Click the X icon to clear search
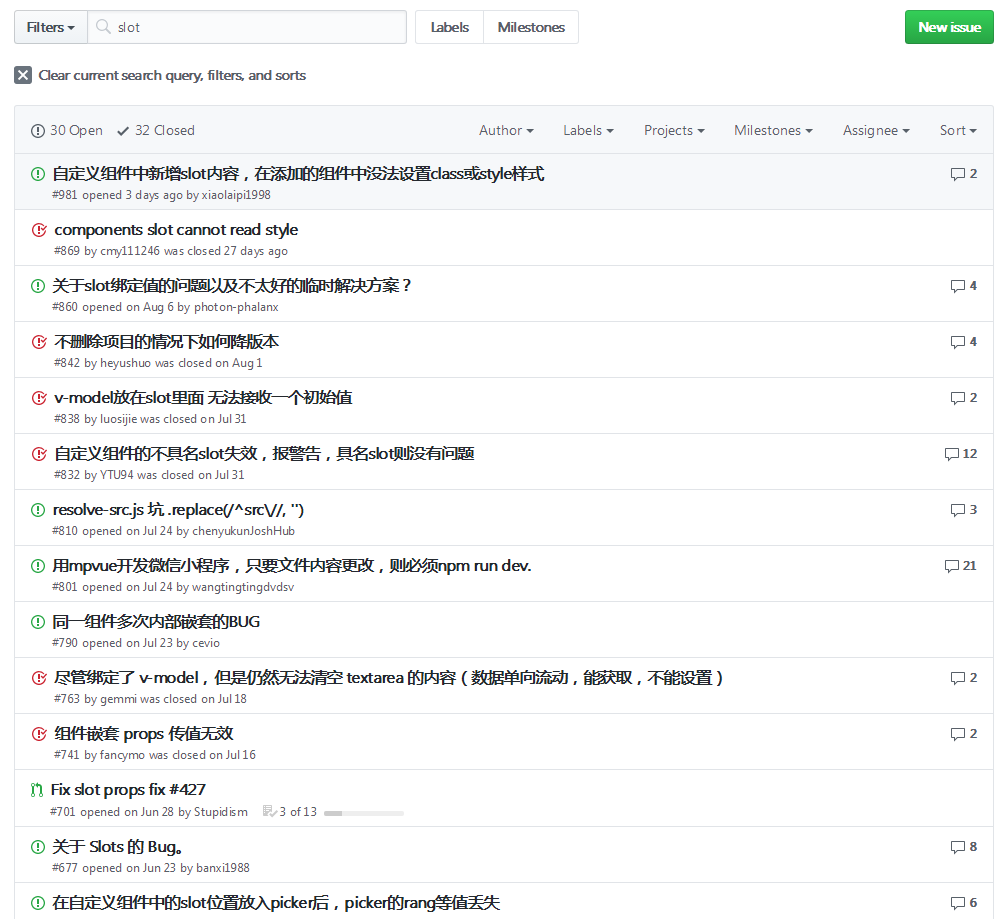The height and width of the screenshot is (919, 1001). point(23,75)
